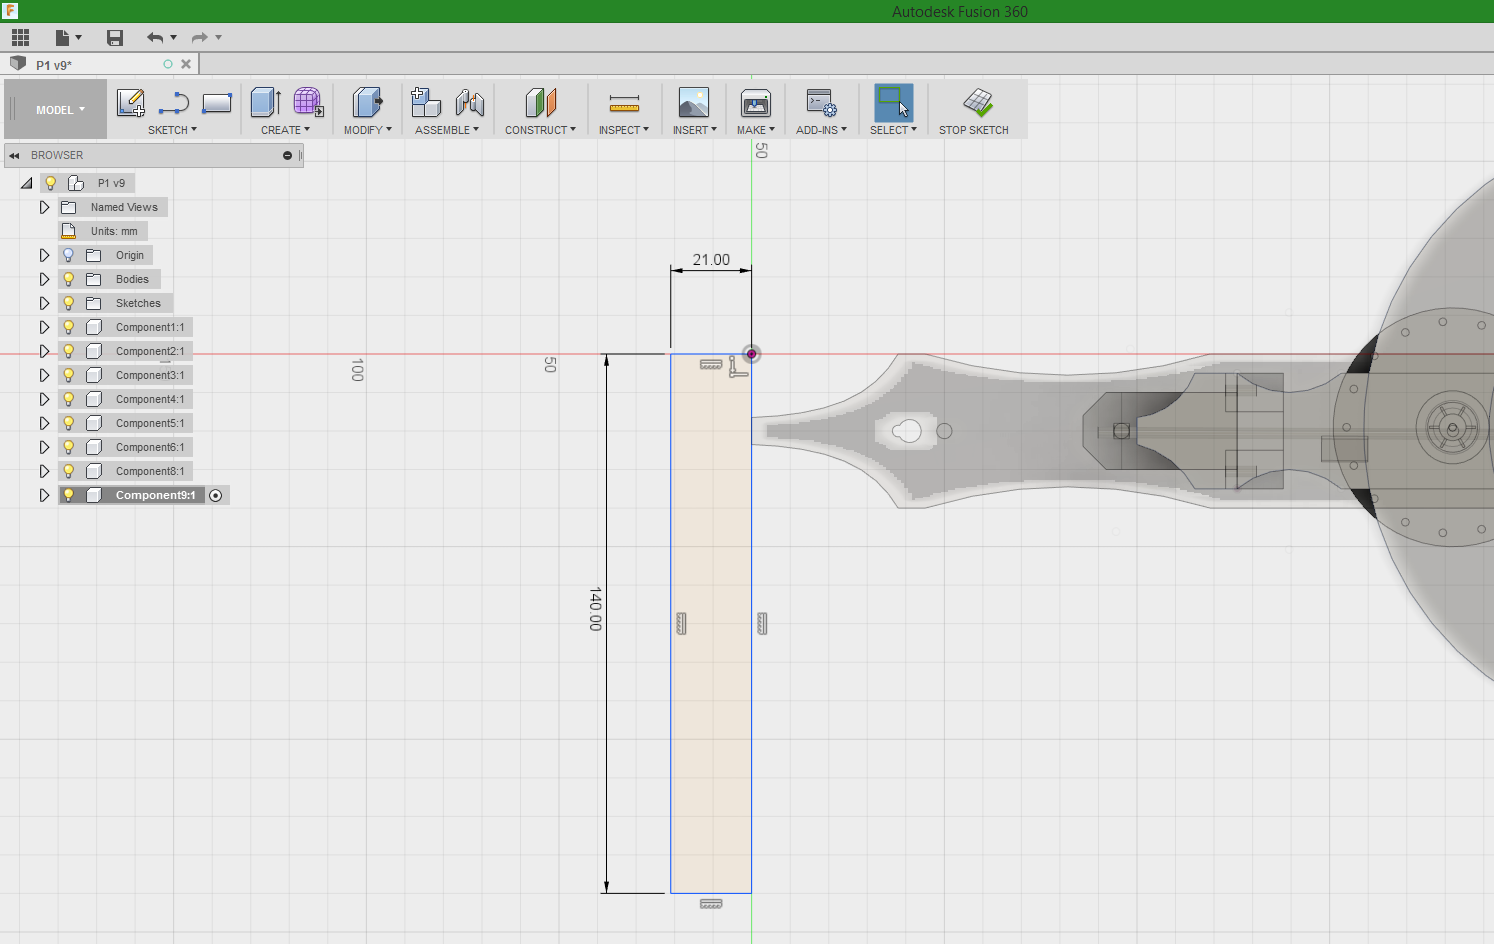Select the Extrude tool icon
The image size is (1494, 944).
pyautogui.click(x=265, y=102)
